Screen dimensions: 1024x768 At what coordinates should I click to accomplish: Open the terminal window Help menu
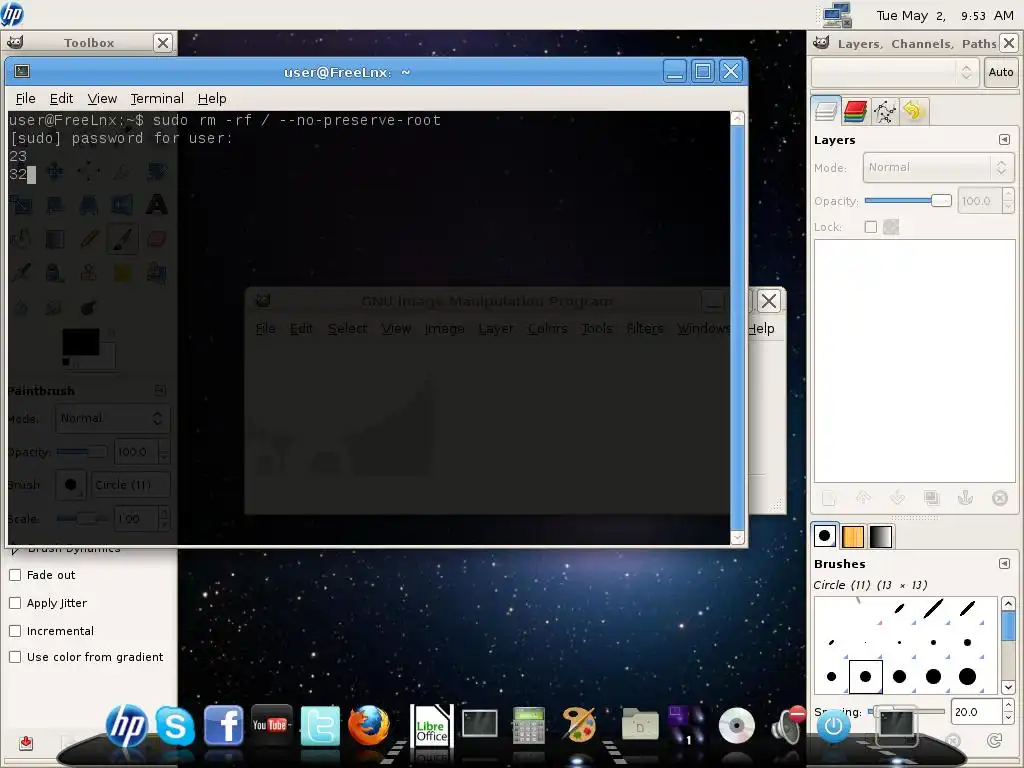coord(212,99)
